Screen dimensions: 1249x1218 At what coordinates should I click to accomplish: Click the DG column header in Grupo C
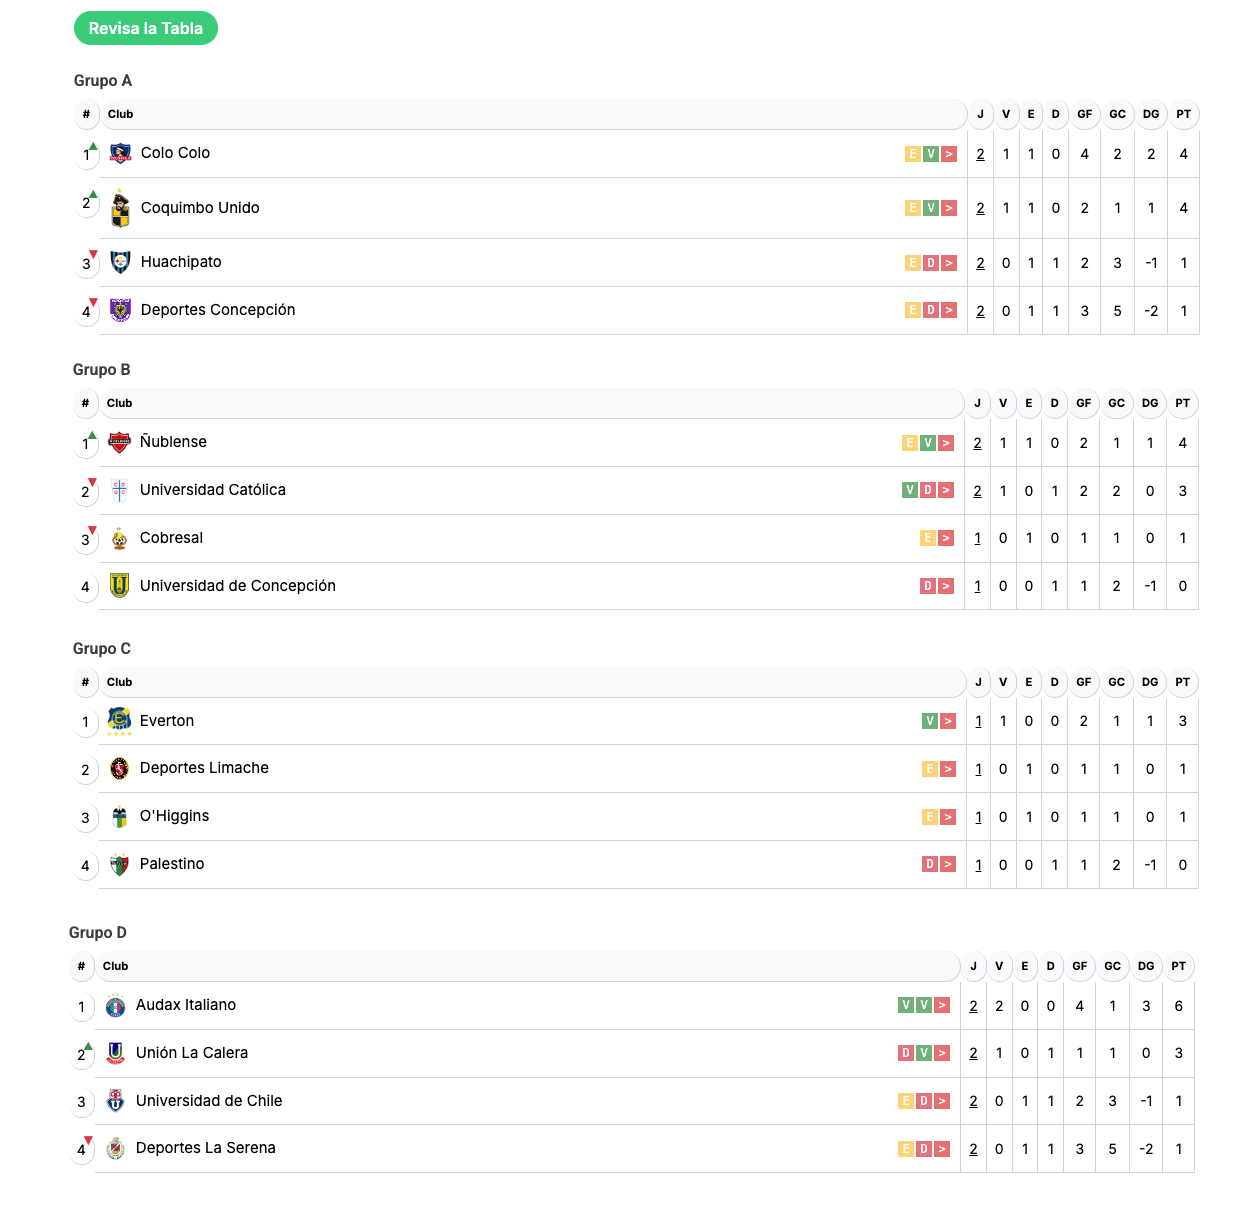tap(1150, 682)
